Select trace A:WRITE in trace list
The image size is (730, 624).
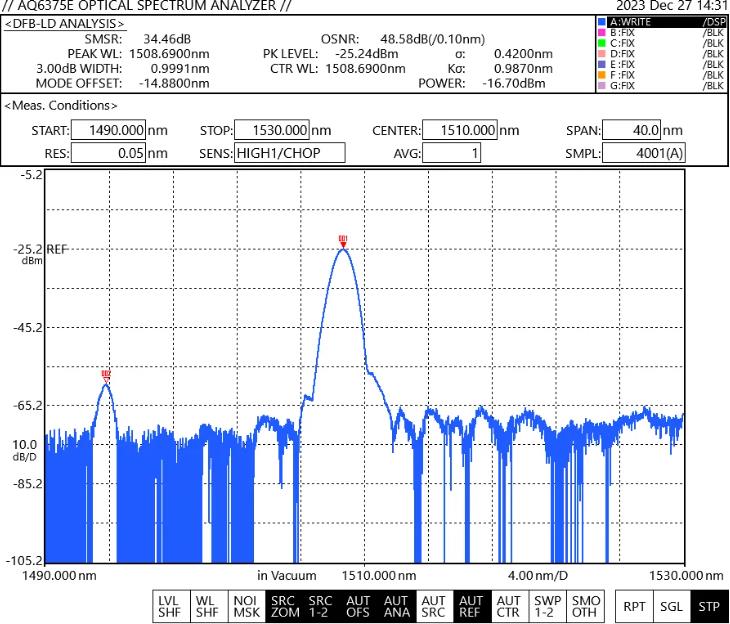[660, 21]
